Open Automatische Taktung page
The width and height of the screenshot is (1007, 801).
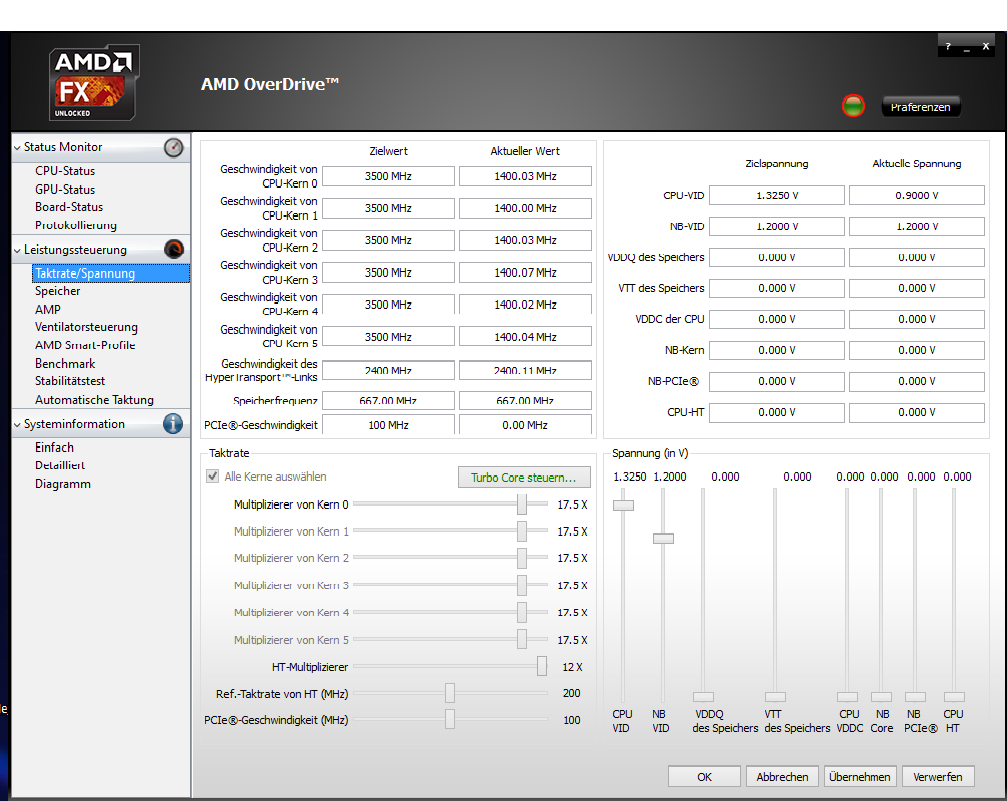pos(94,400)
